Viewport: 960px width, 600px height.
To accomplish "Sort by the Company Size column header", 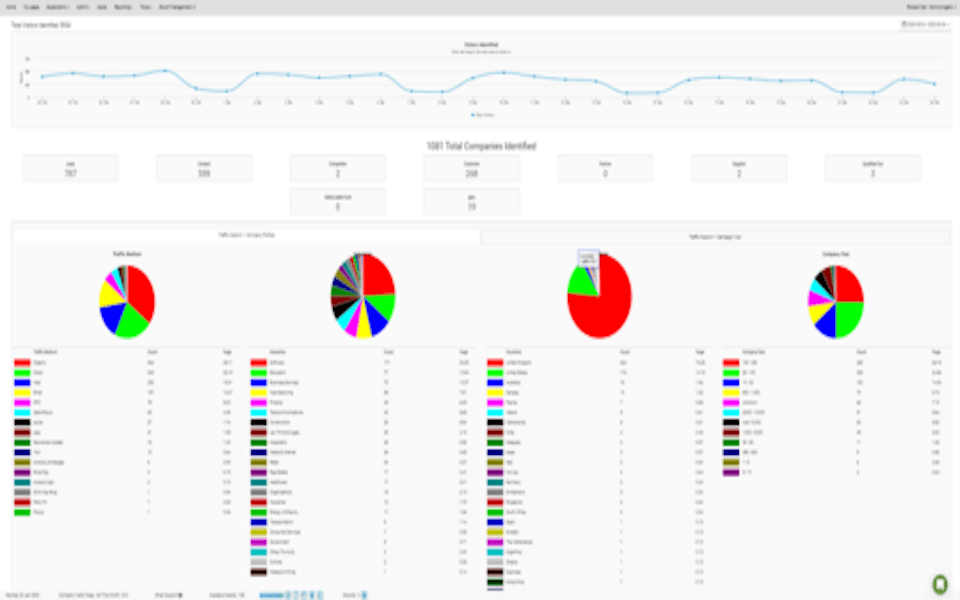I will tap(754, 352).
